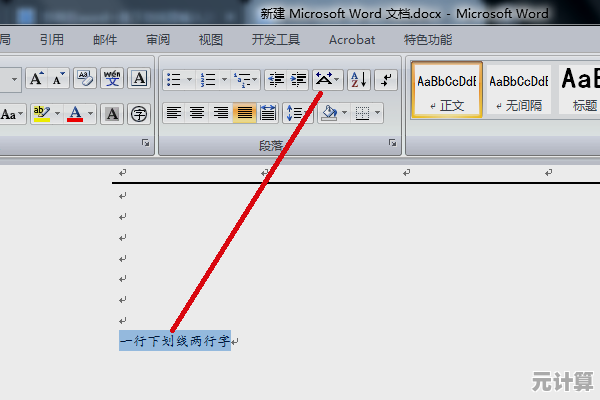Apply the 标题 heading style
Screen dimensions: 600x400
coord(579,90)
